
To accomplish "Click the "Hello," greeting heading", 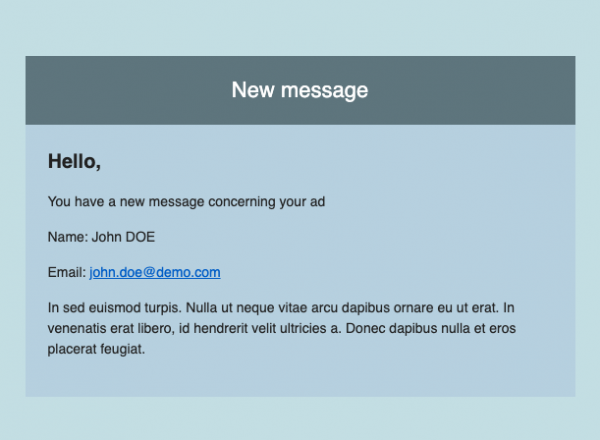I will 74,160.
